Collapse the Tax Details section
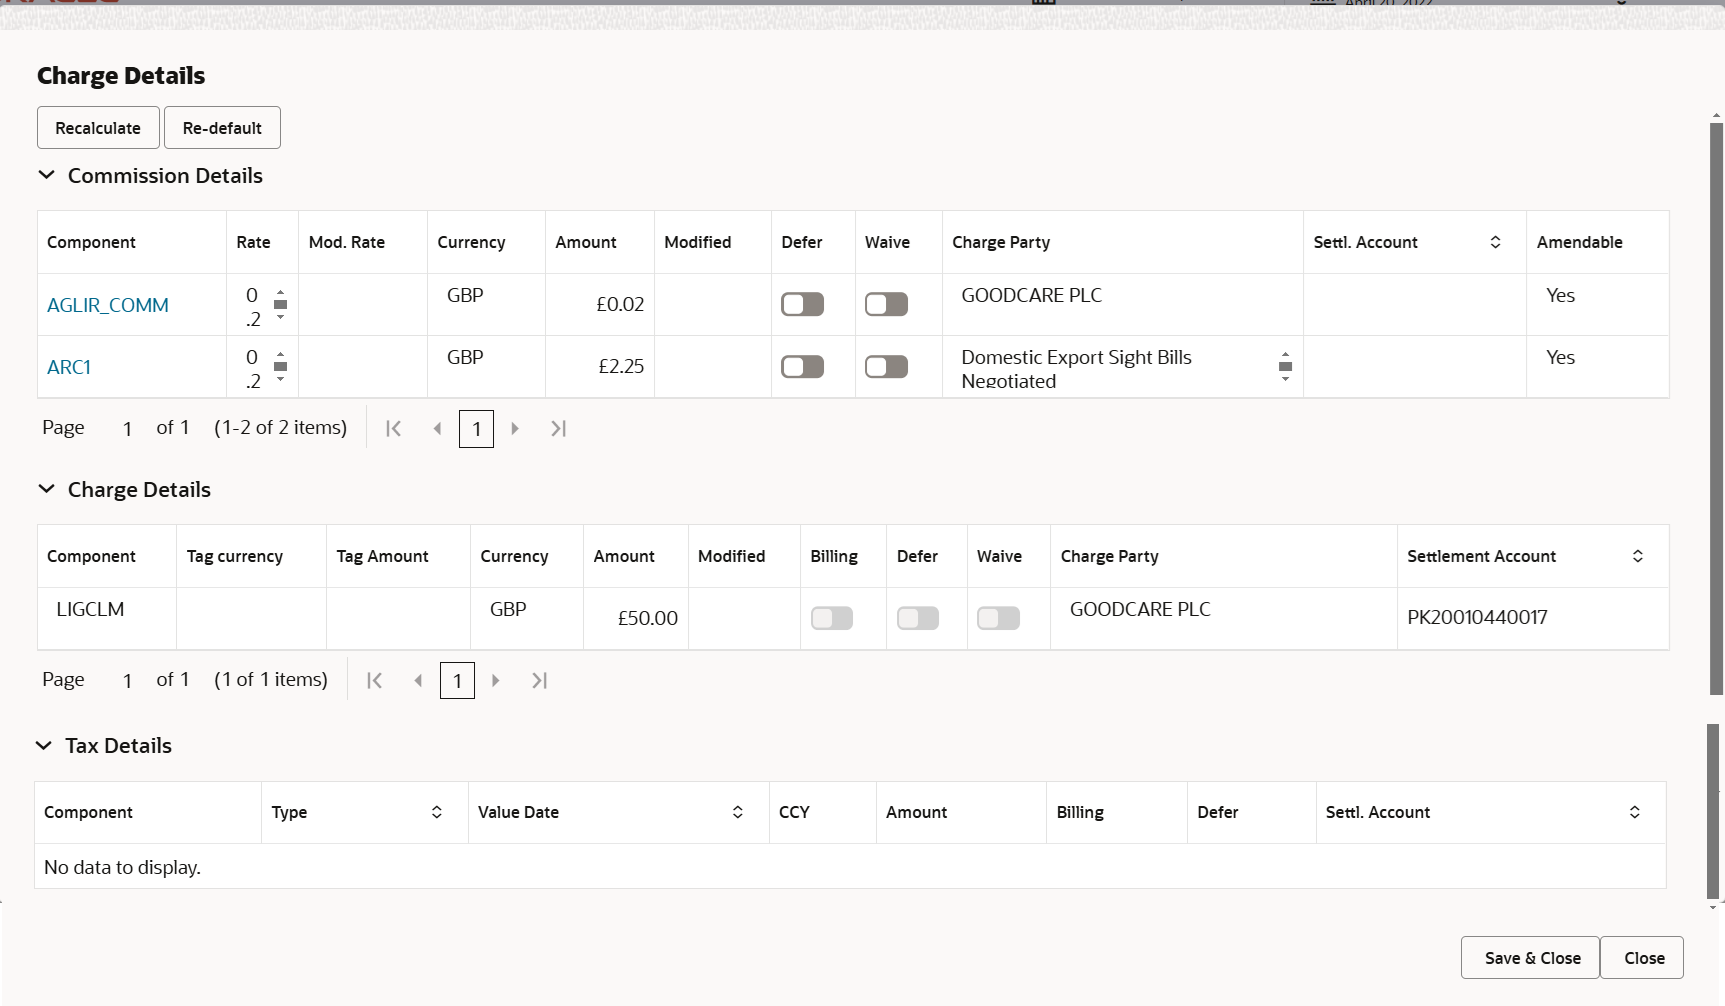Image resolution: width=1725 pixels, height=1006 pixels. coord(44,746)
